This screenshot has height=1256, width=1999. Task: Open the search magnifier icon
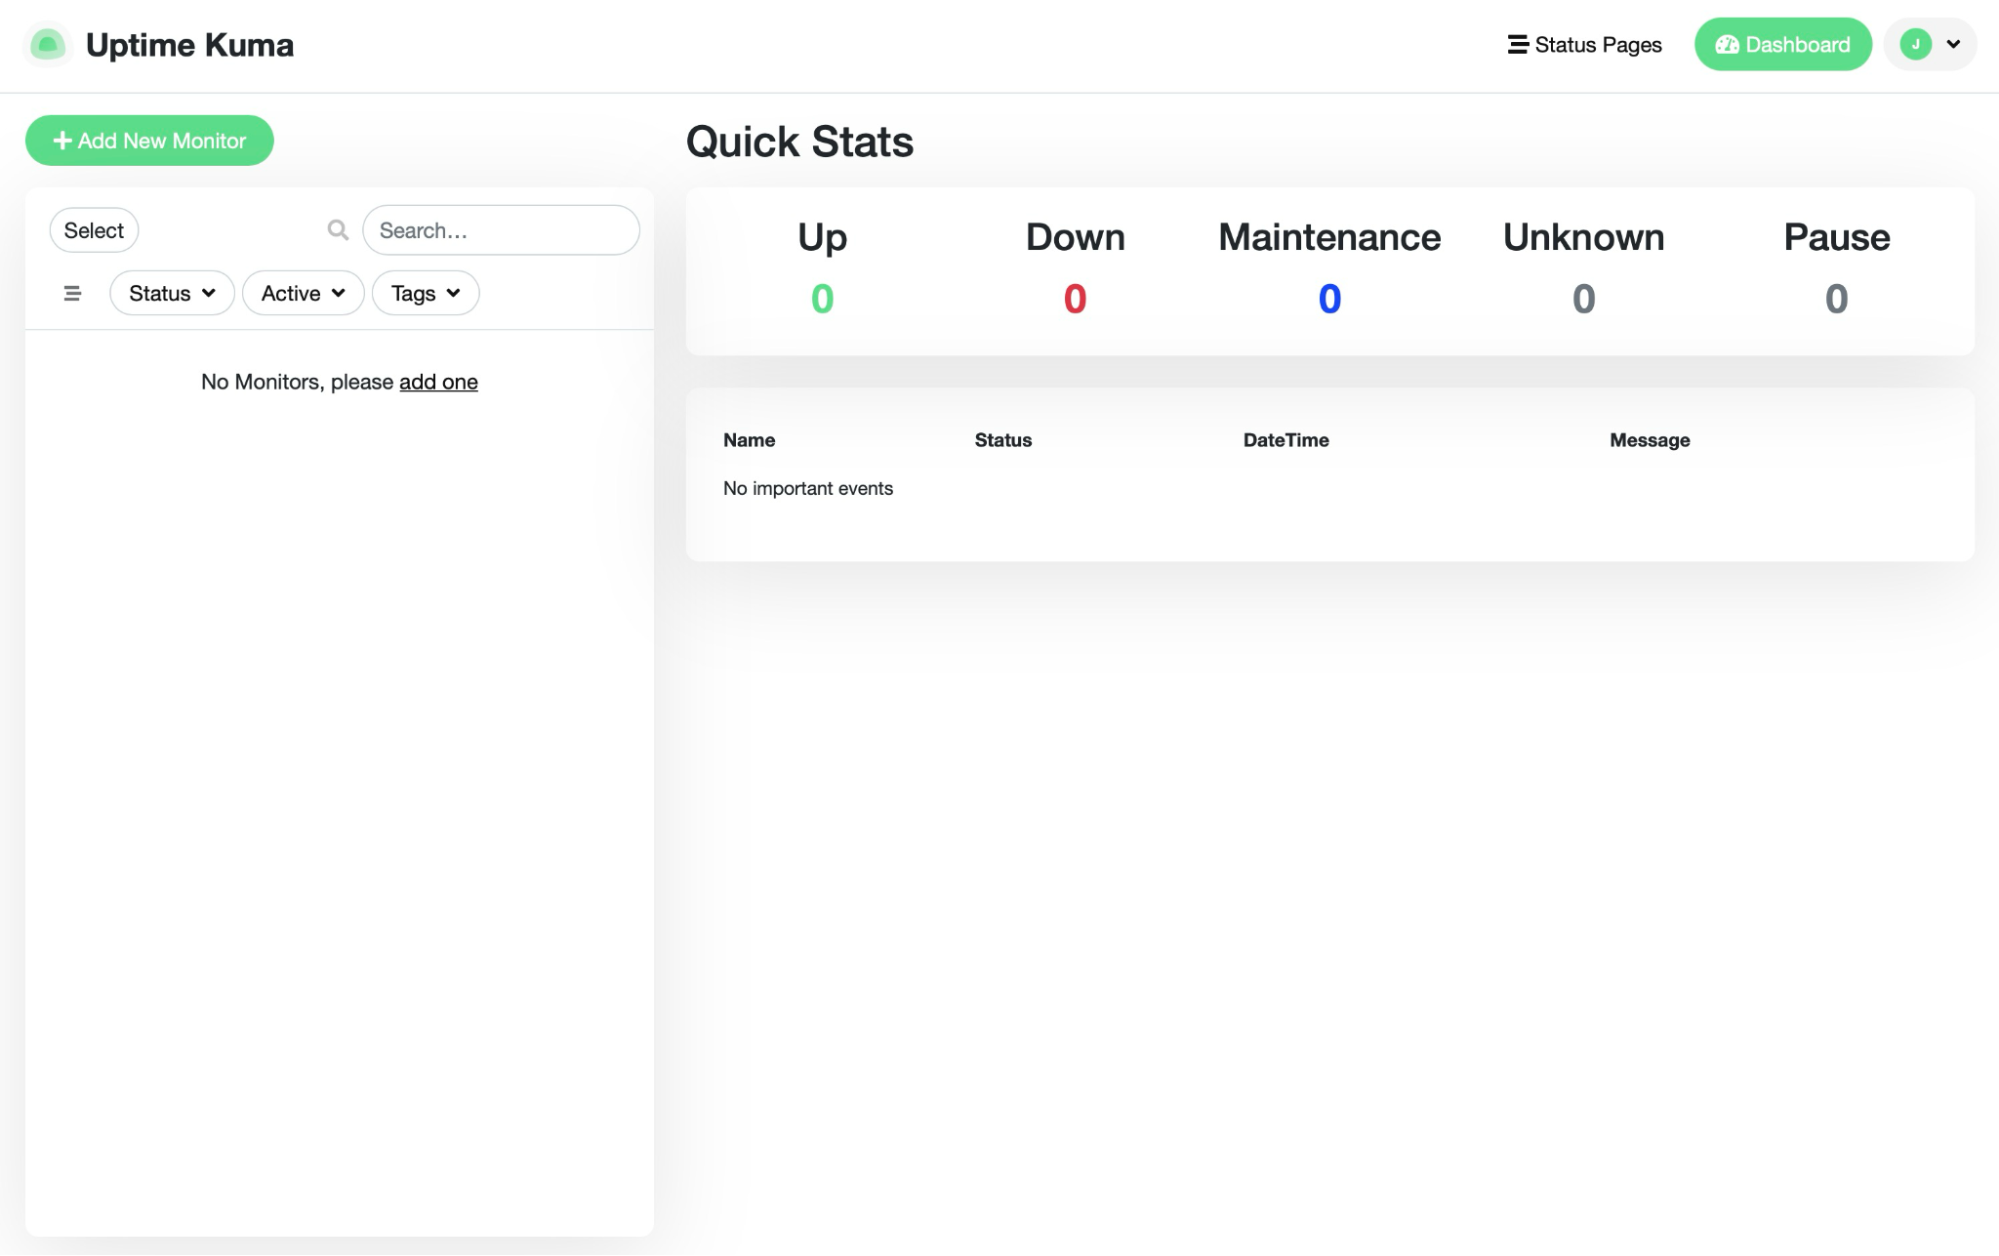(x=337, y=230)
